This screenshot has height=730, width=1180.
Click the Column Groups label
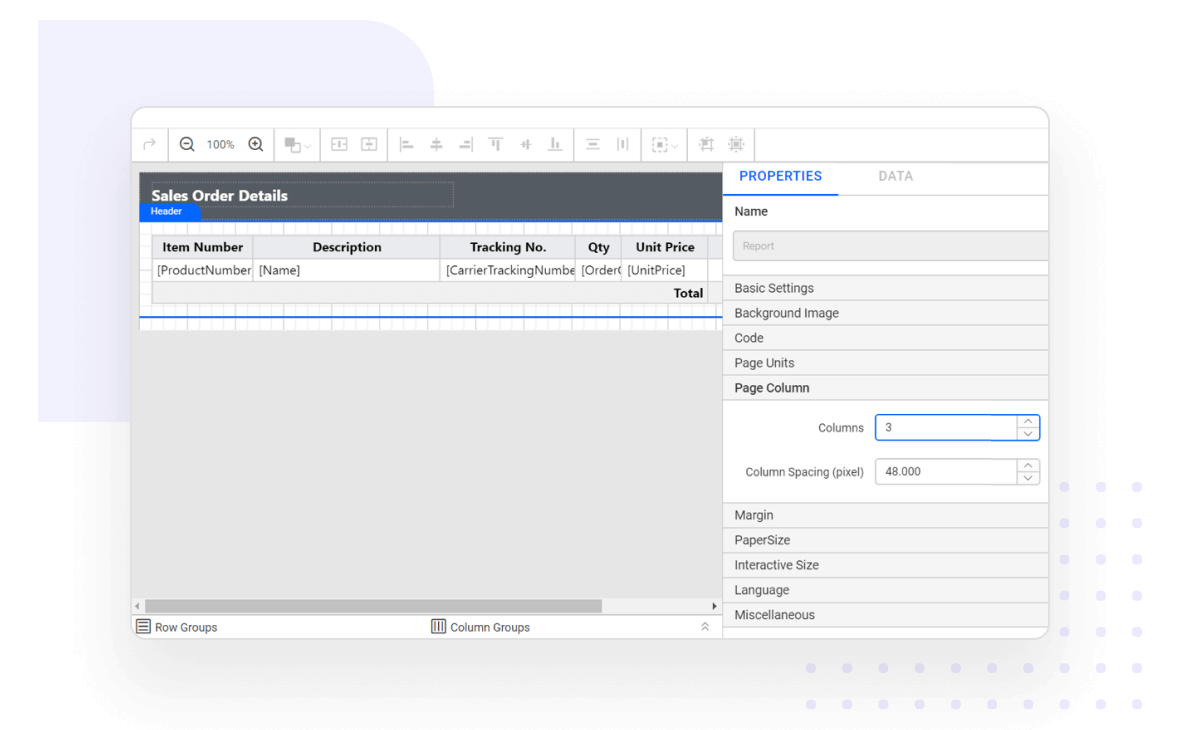490,627
